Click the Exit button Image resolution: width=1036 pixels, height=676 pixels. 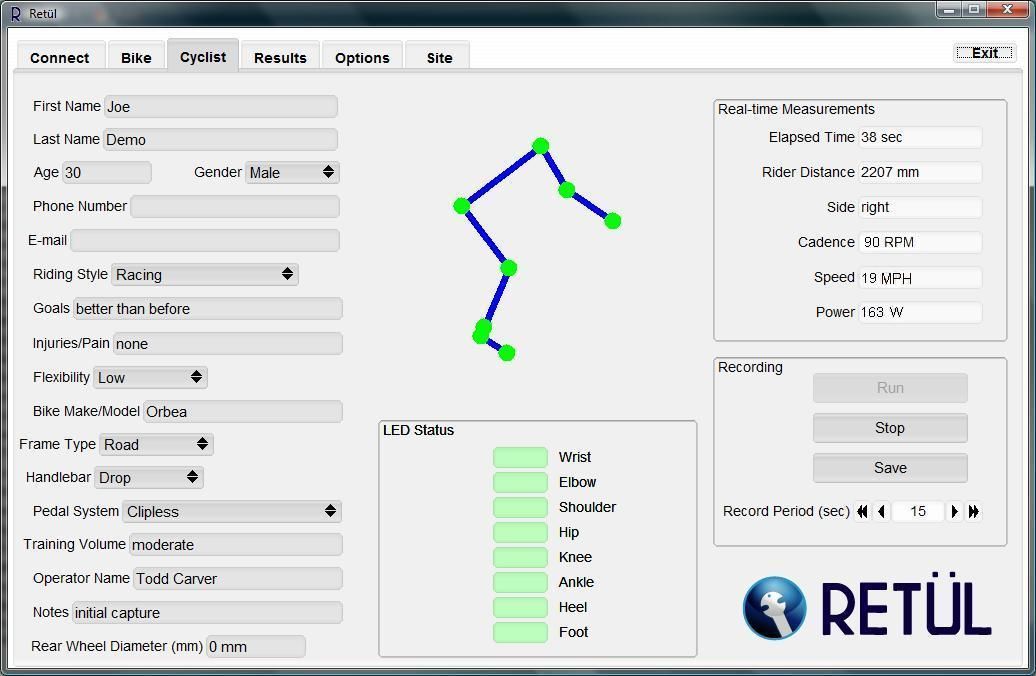984,53
